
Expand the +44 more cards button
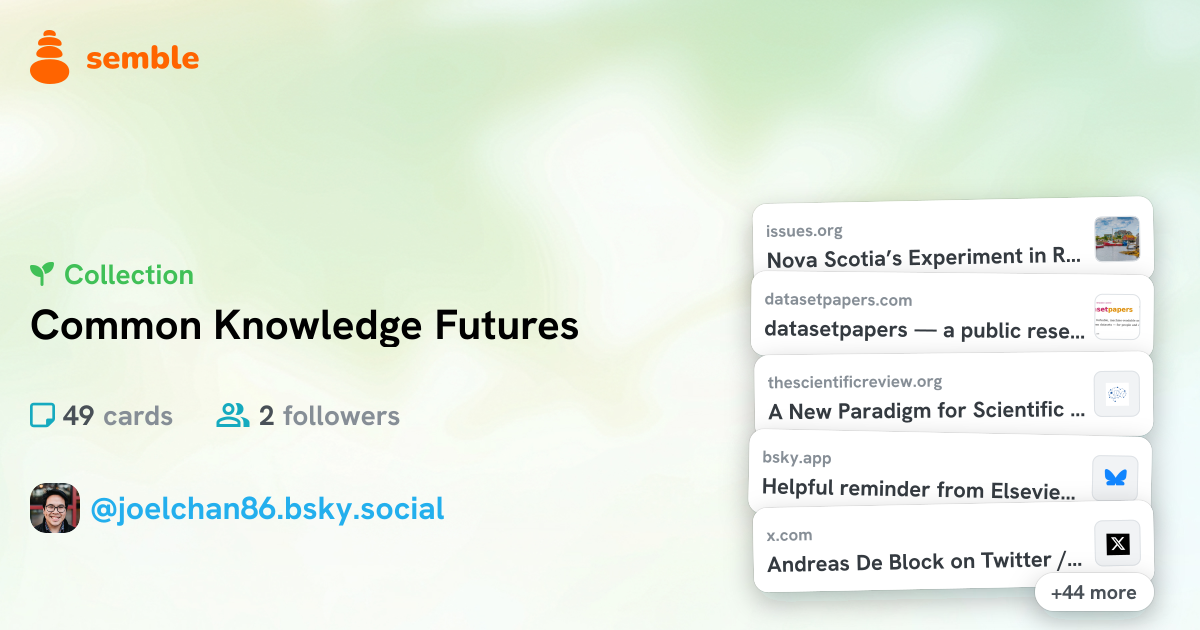click(x=1093, y=592)
